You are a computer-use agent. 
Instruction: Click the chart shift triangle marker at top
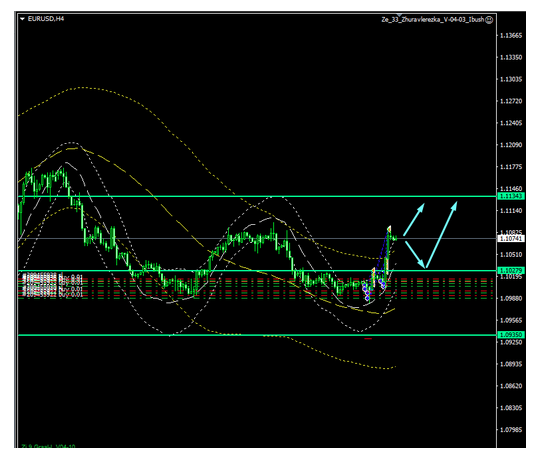tap(399, 15)
